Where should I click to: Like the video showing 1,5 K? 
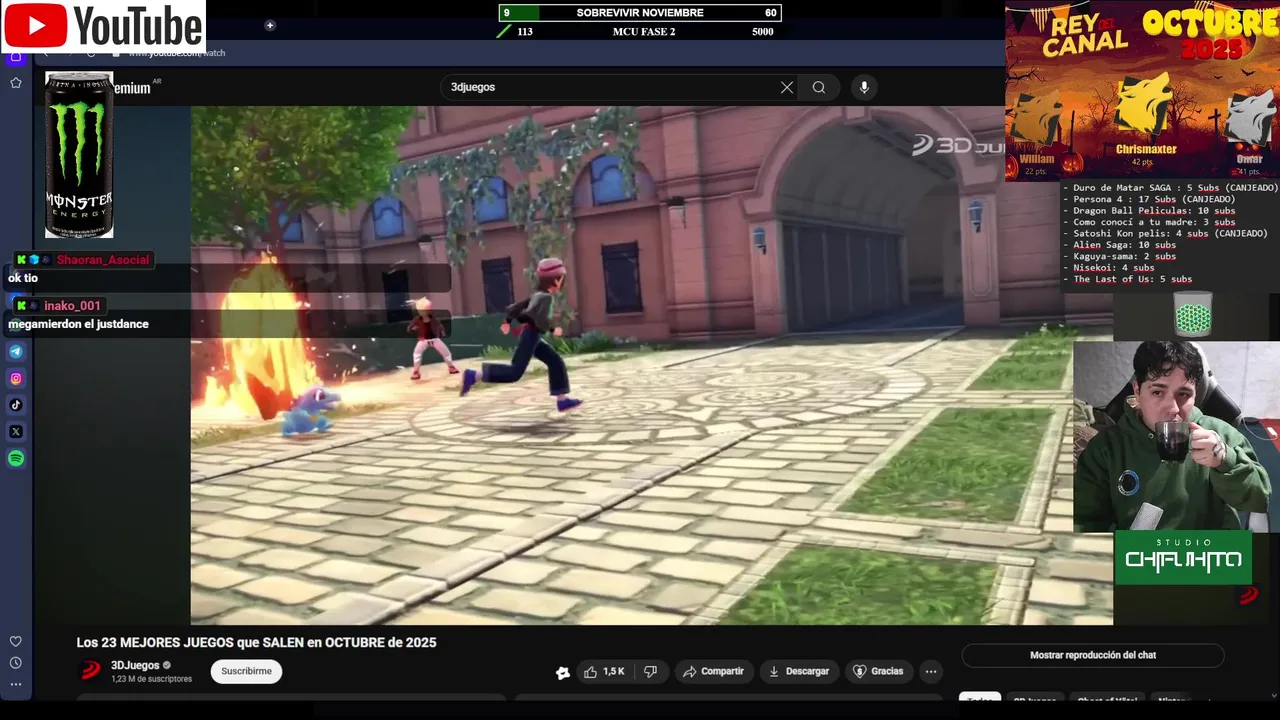point(603,672)
